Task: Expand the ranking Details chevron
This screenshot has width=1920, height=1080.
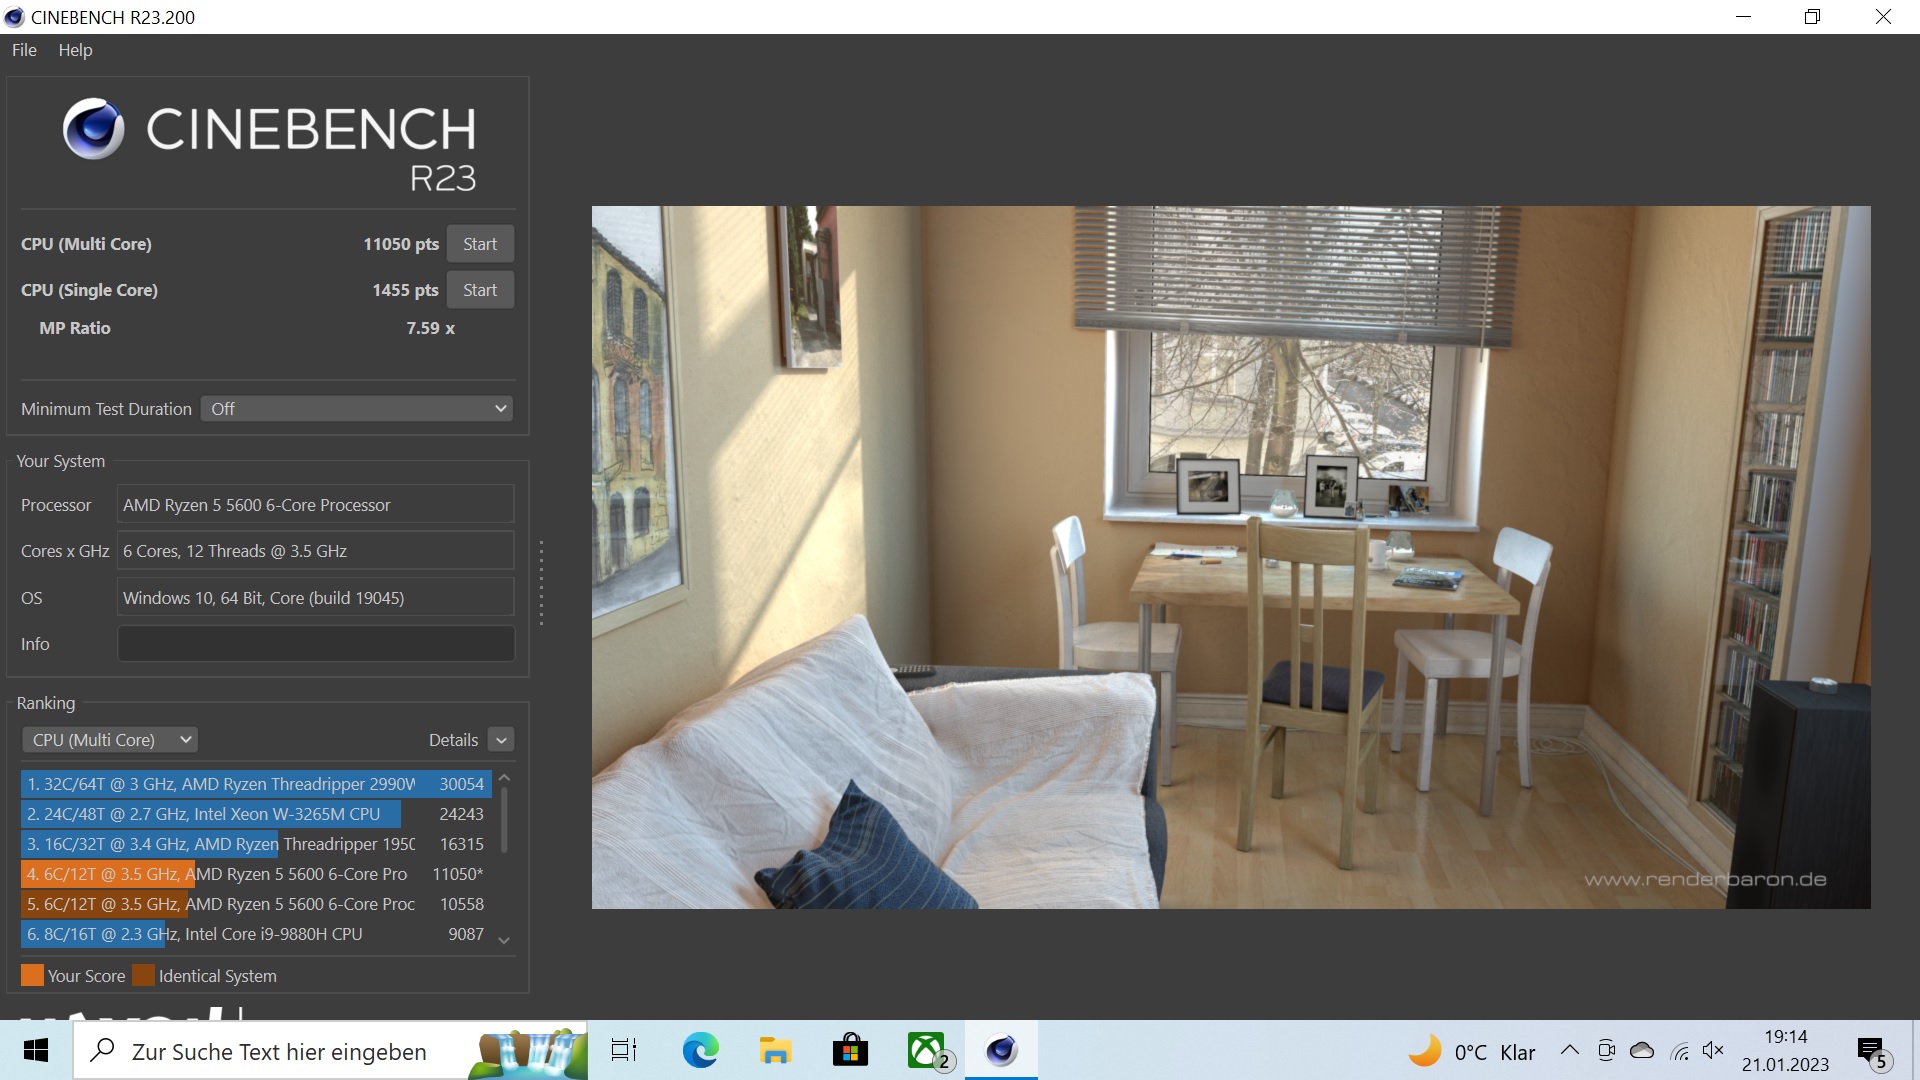Action: point(502,740)
